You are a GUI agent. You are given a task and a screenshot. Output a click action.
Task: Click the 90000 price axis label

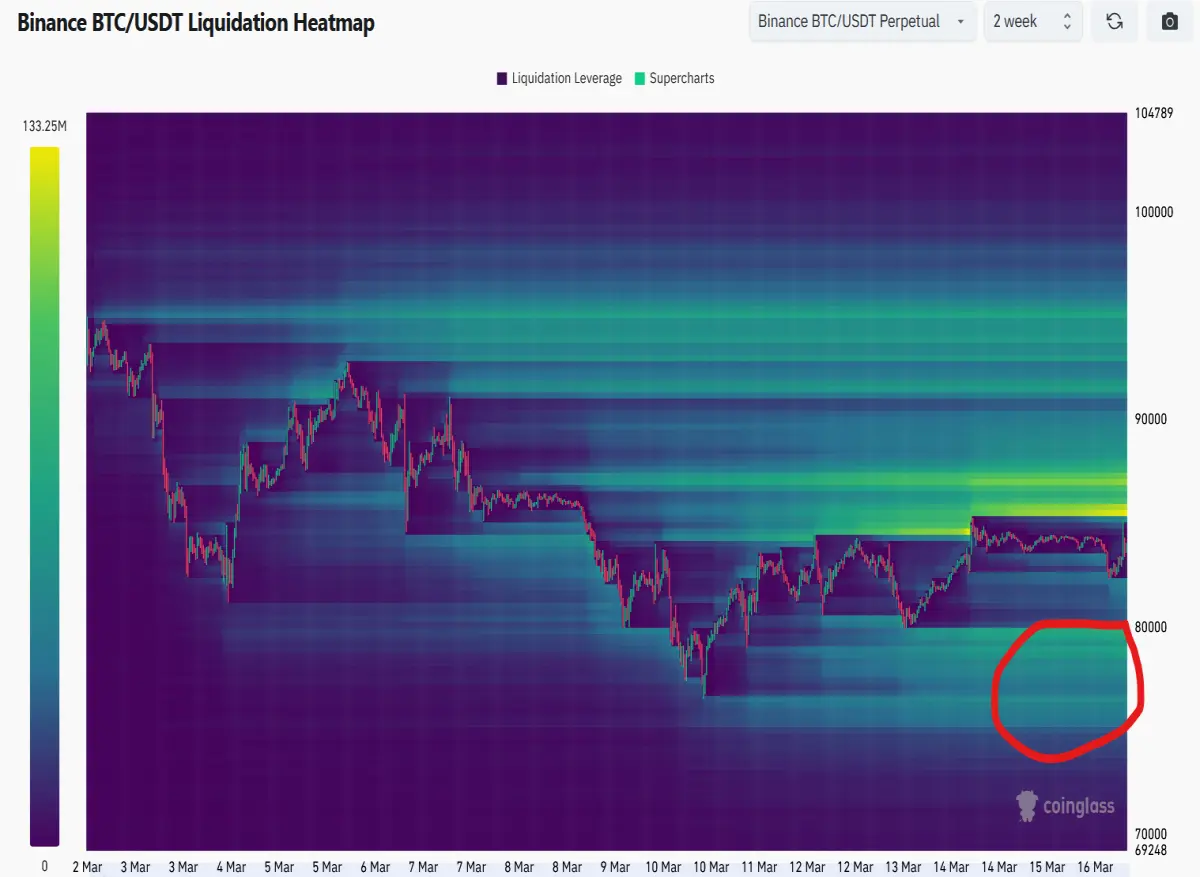coord(1153,419)
